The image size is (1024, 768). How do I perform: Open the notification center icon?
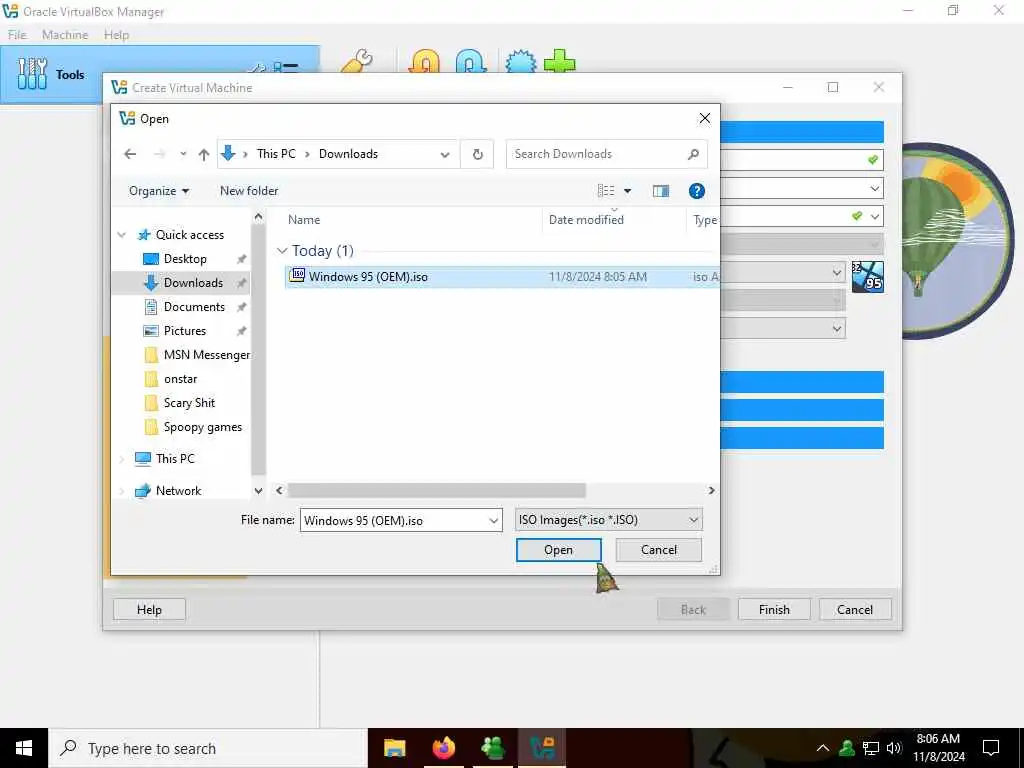[991, 748]
